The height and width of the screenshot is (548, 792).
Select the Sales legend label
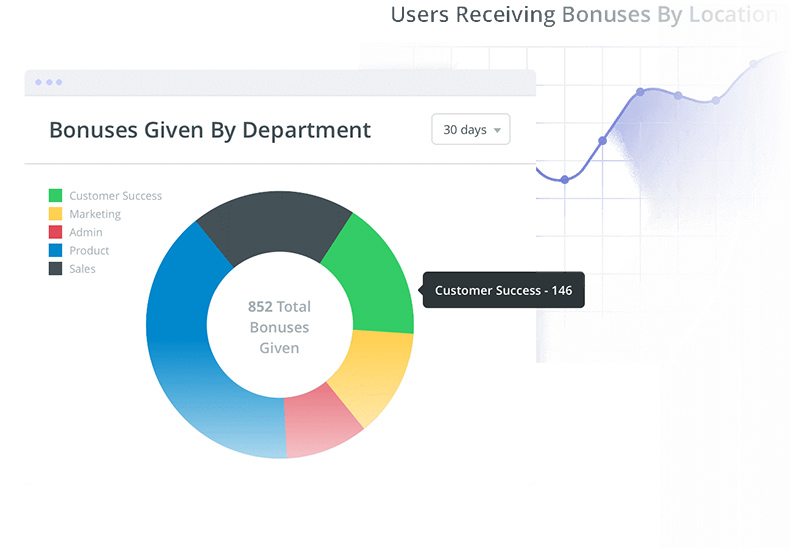click(x=82, y=269)
